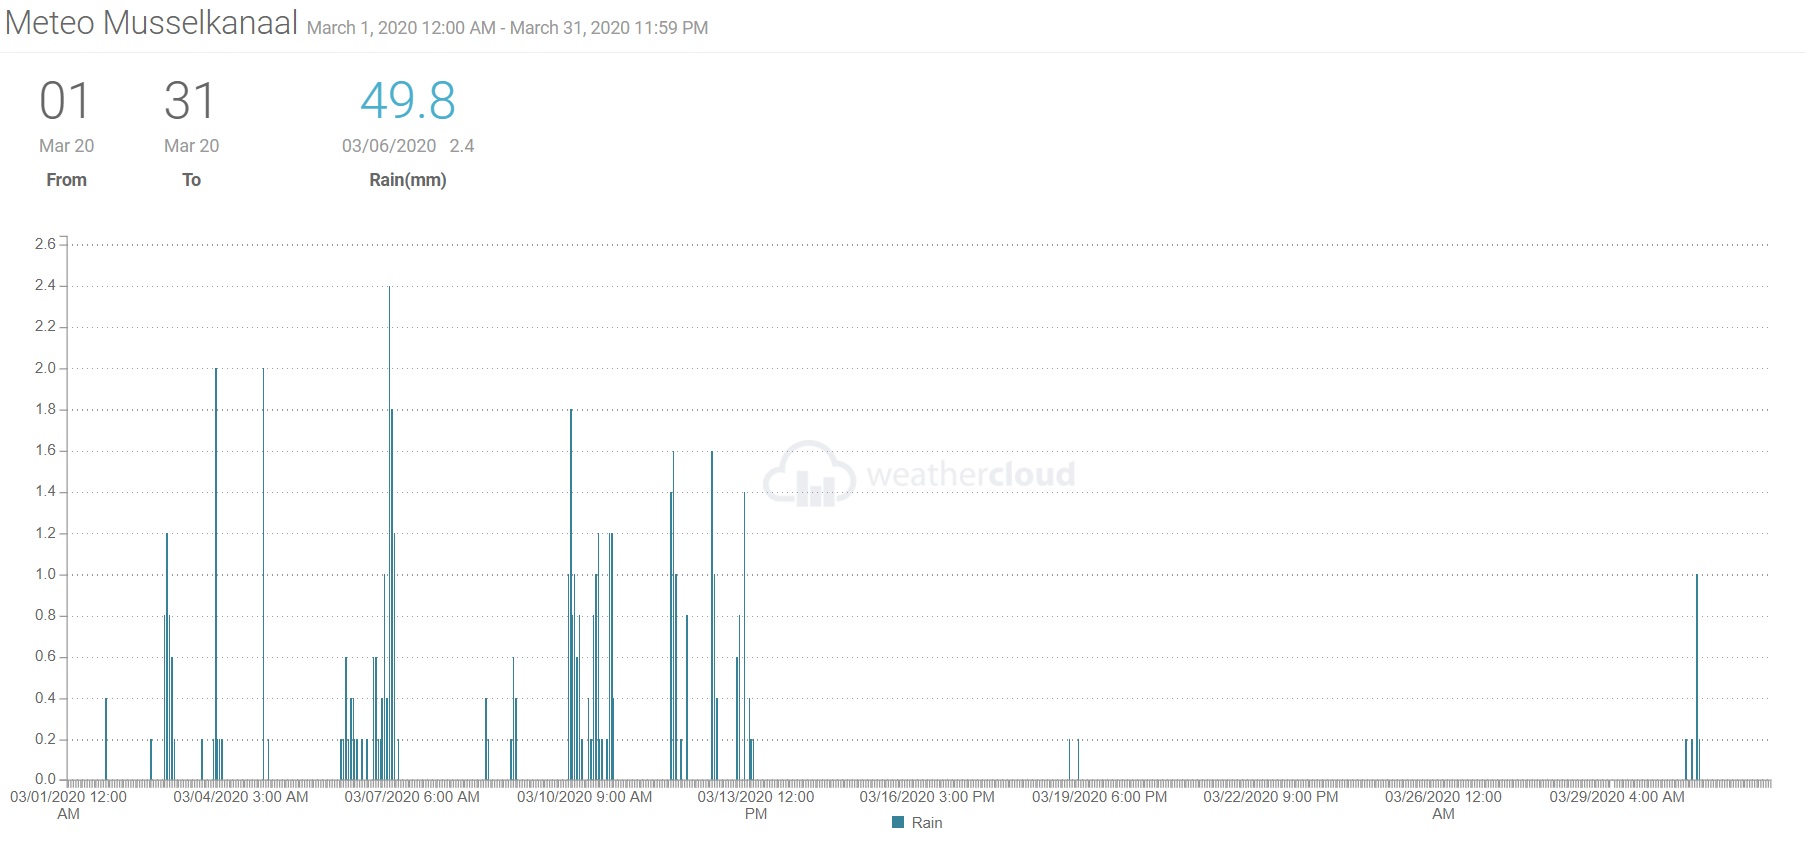Click x-axis label 03/04/2020 3:00 AM

pyautogui.click(x=241, y=797)
